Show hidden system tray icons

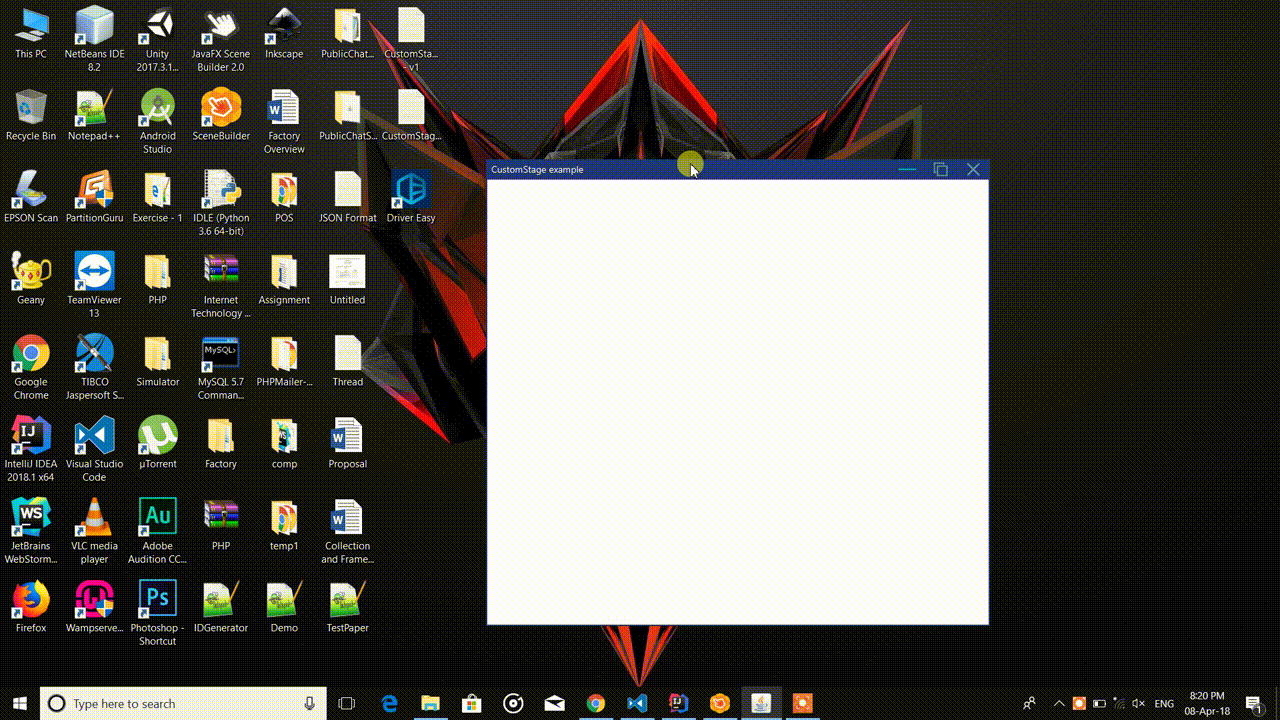1059,704
